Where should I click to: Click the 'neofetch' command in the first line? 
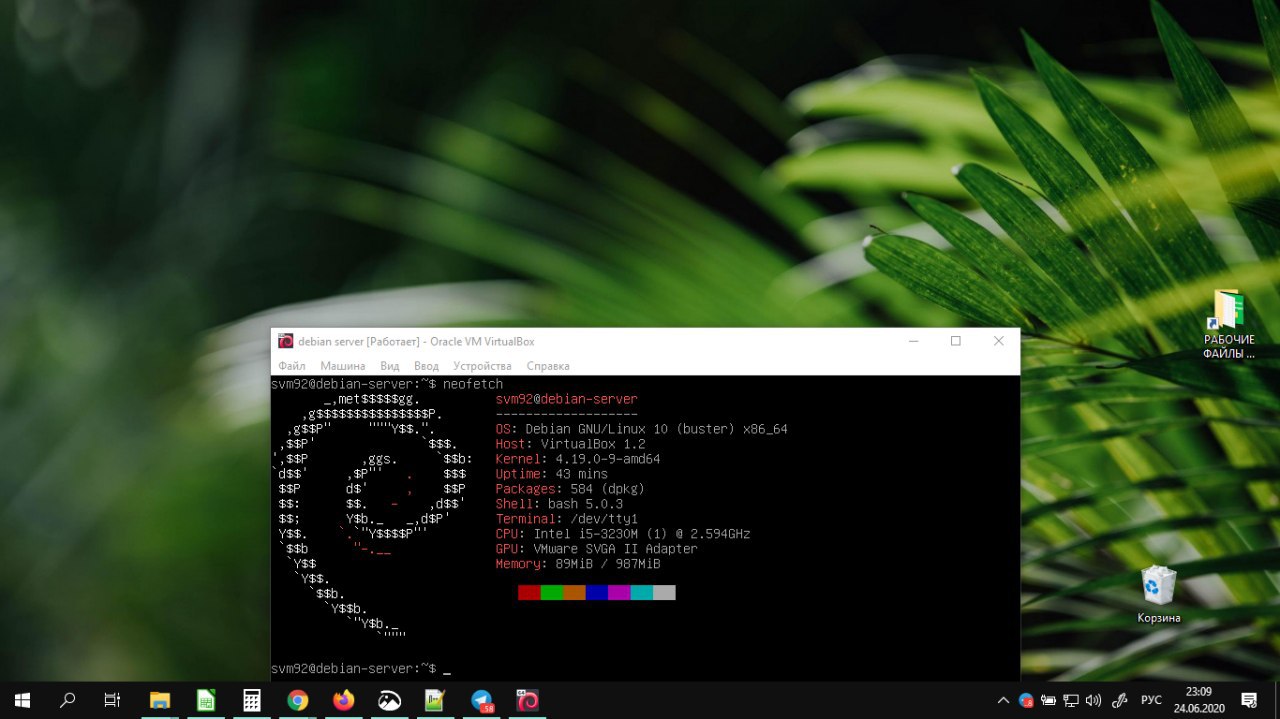tap(473, 384)
